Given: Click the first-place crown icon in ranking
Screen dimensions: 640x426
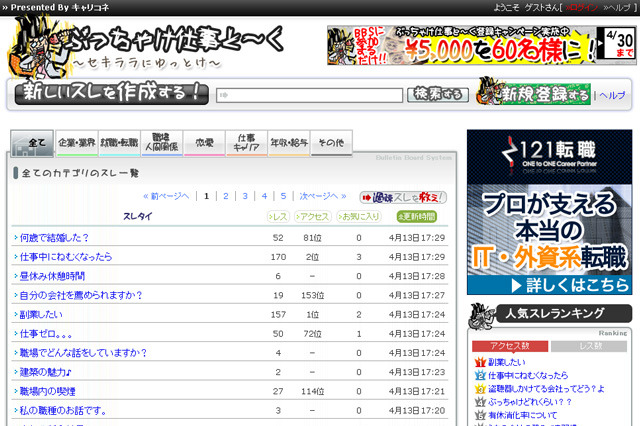Looking at the screenshot, I should point(480,362).
